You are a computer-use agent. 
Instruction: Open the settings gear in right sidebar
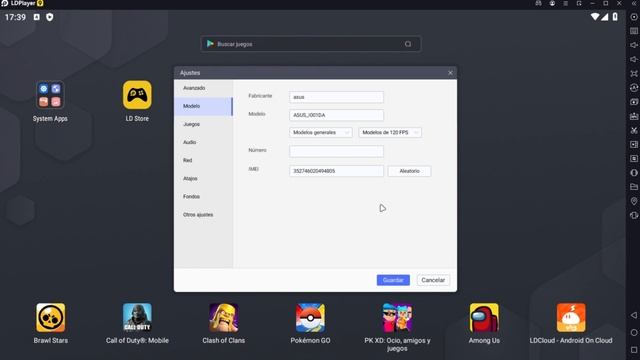(634, 17)
